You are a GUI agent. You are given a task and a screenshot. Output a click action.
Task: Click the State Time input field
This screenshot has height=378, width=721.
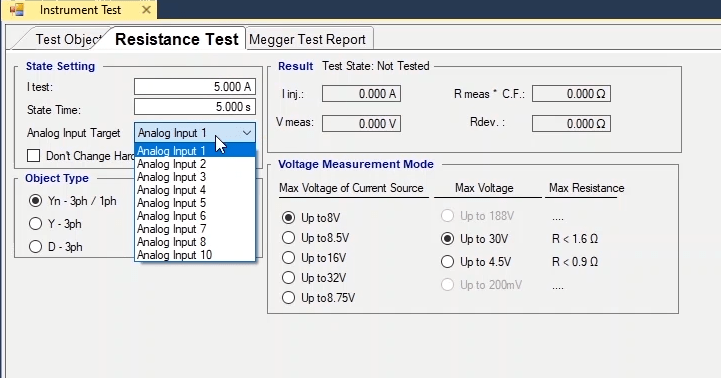click(195, 107)
